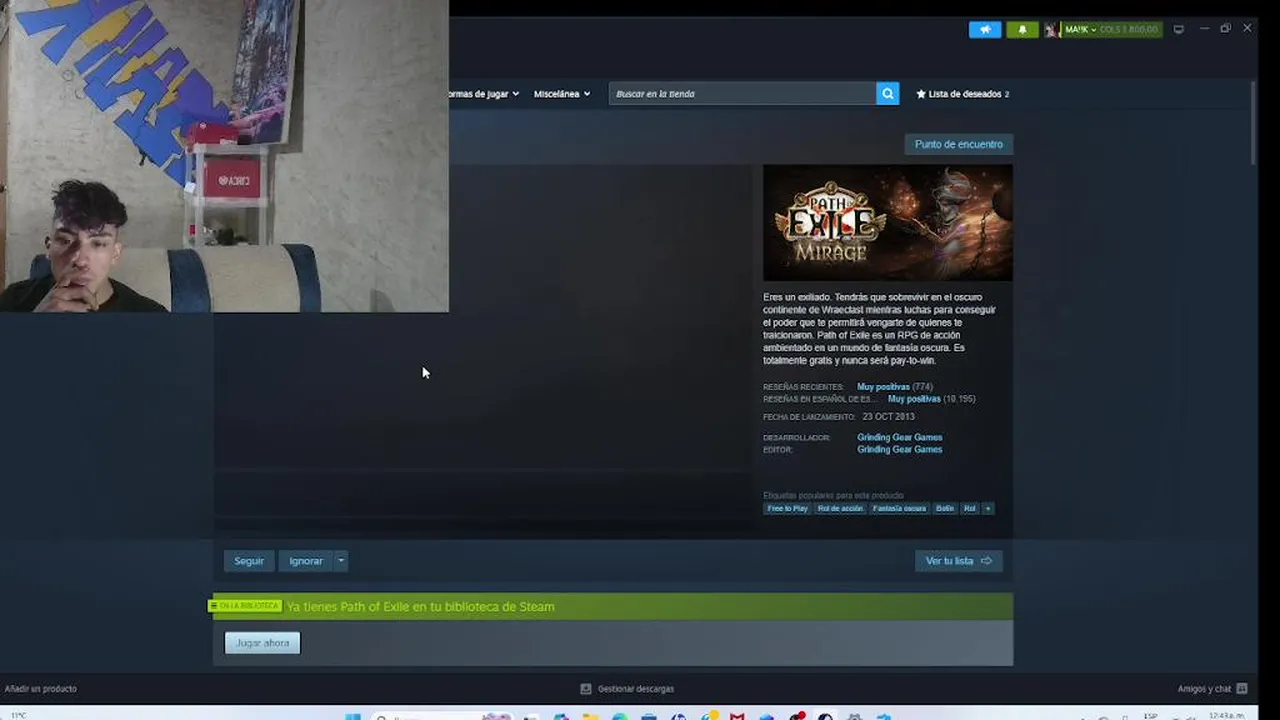Click the 'Ver tu lista' button
Image resolution: width=1280 pixels, height=720 pixels.
pyautogui.click(x=958, y=561)
